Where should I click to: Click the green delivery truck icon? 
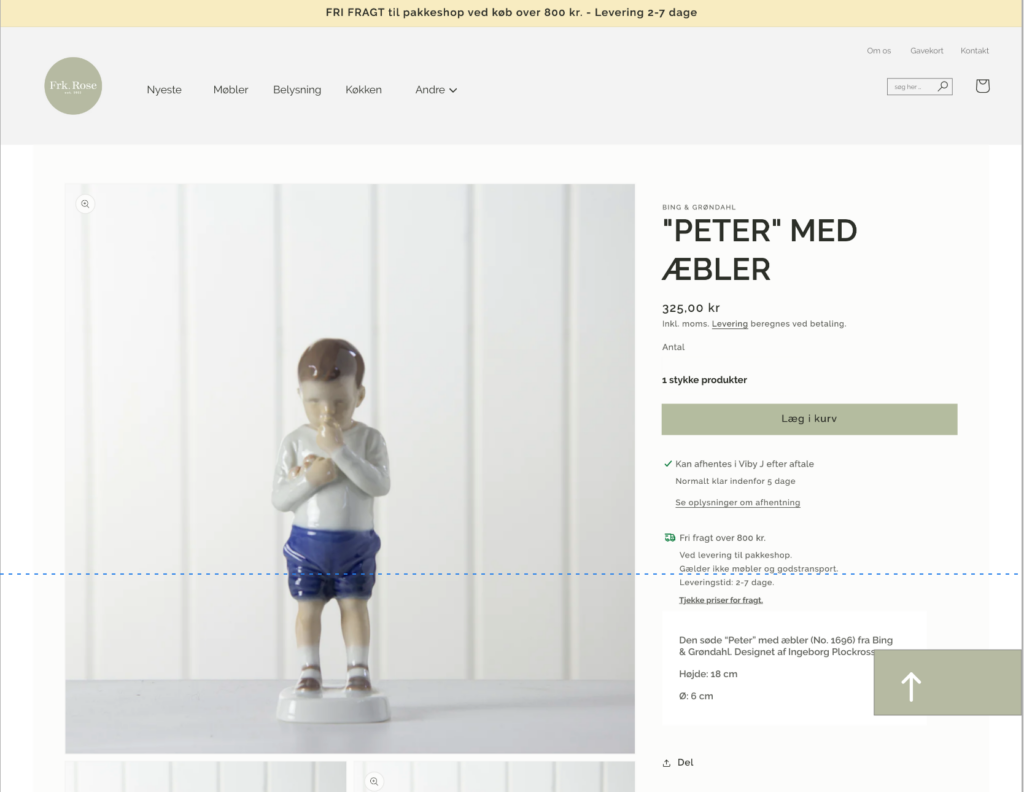669,537
